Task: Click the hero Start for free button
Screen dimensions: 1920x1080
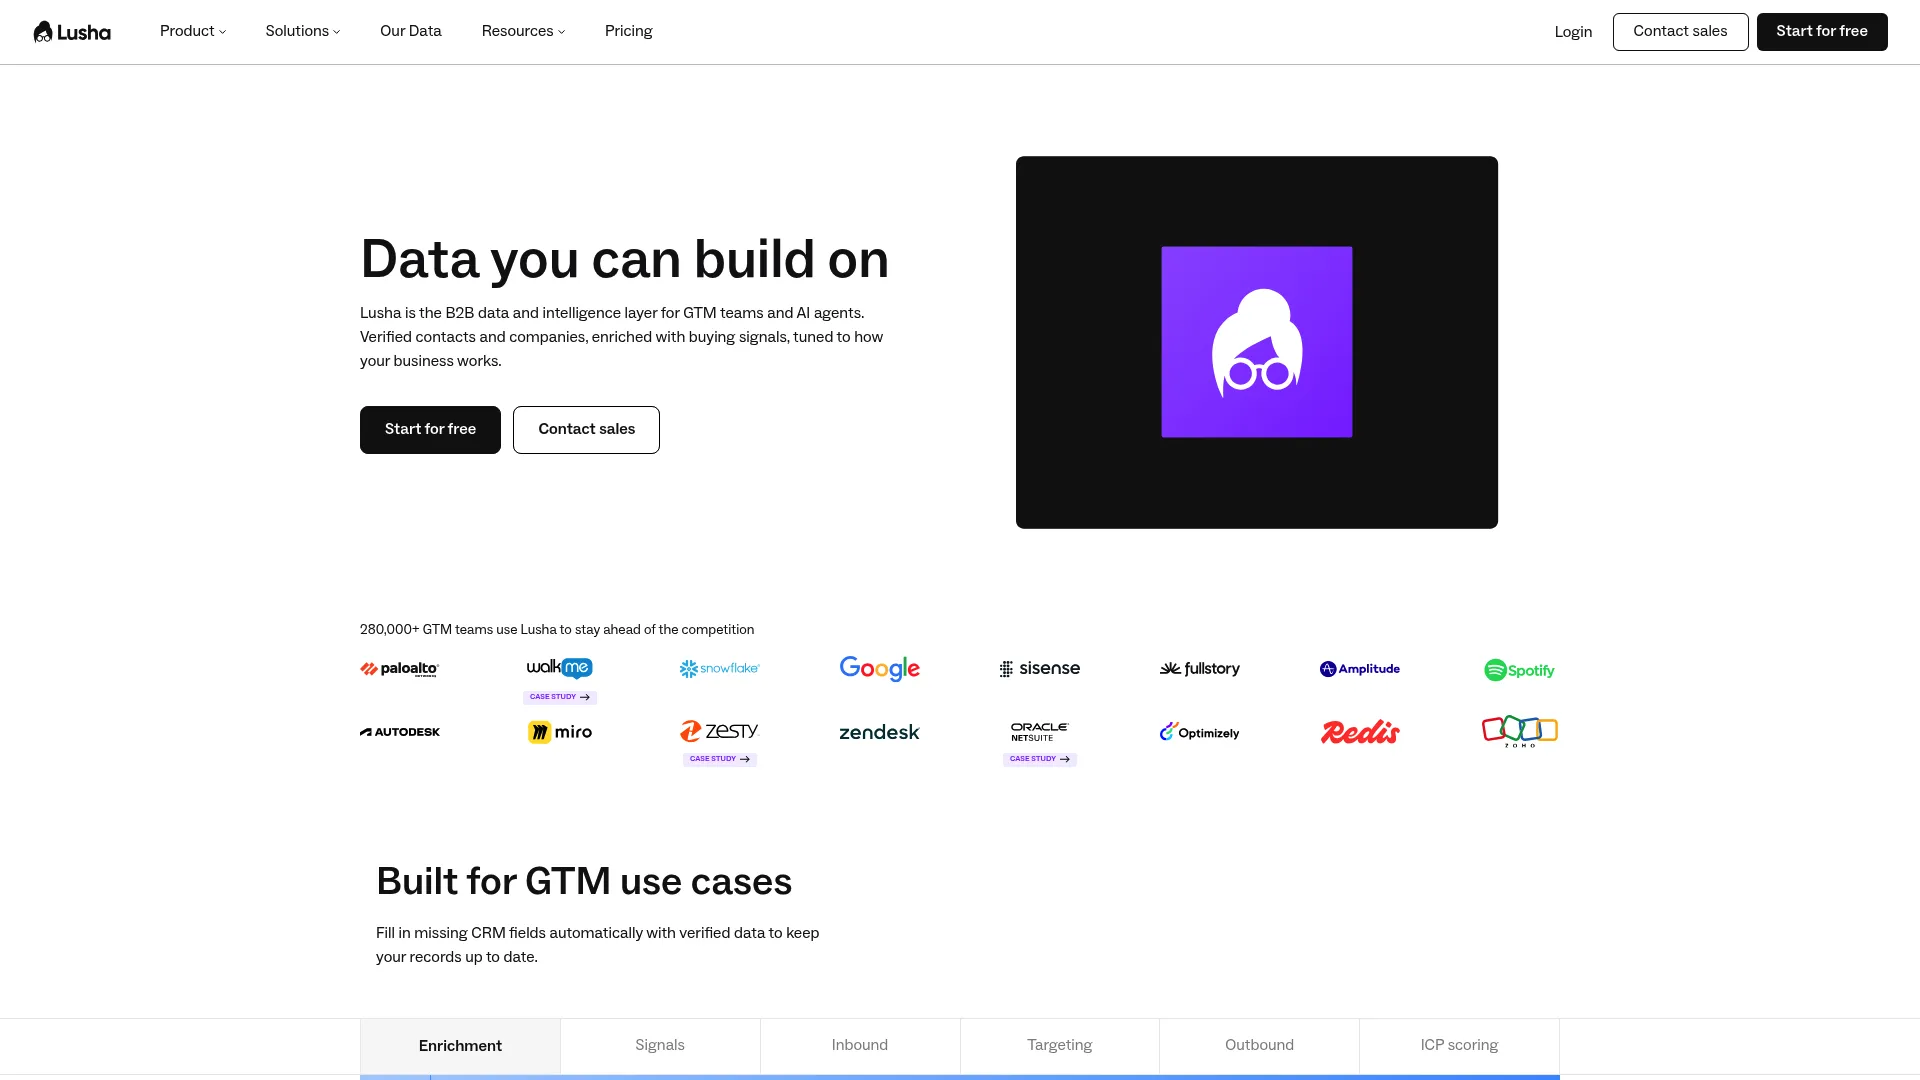Action: click(x=430, y=430)
